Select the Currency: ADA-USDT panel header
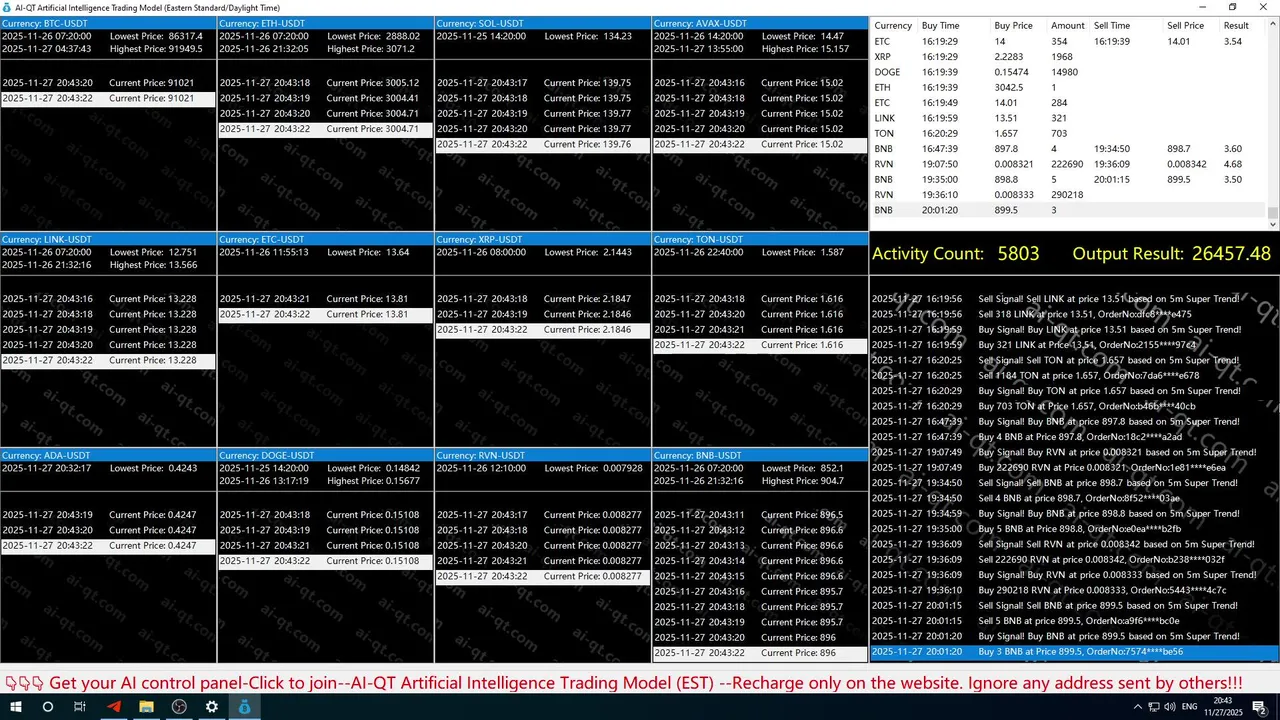Screen dimensions: 1280x720 108,455
